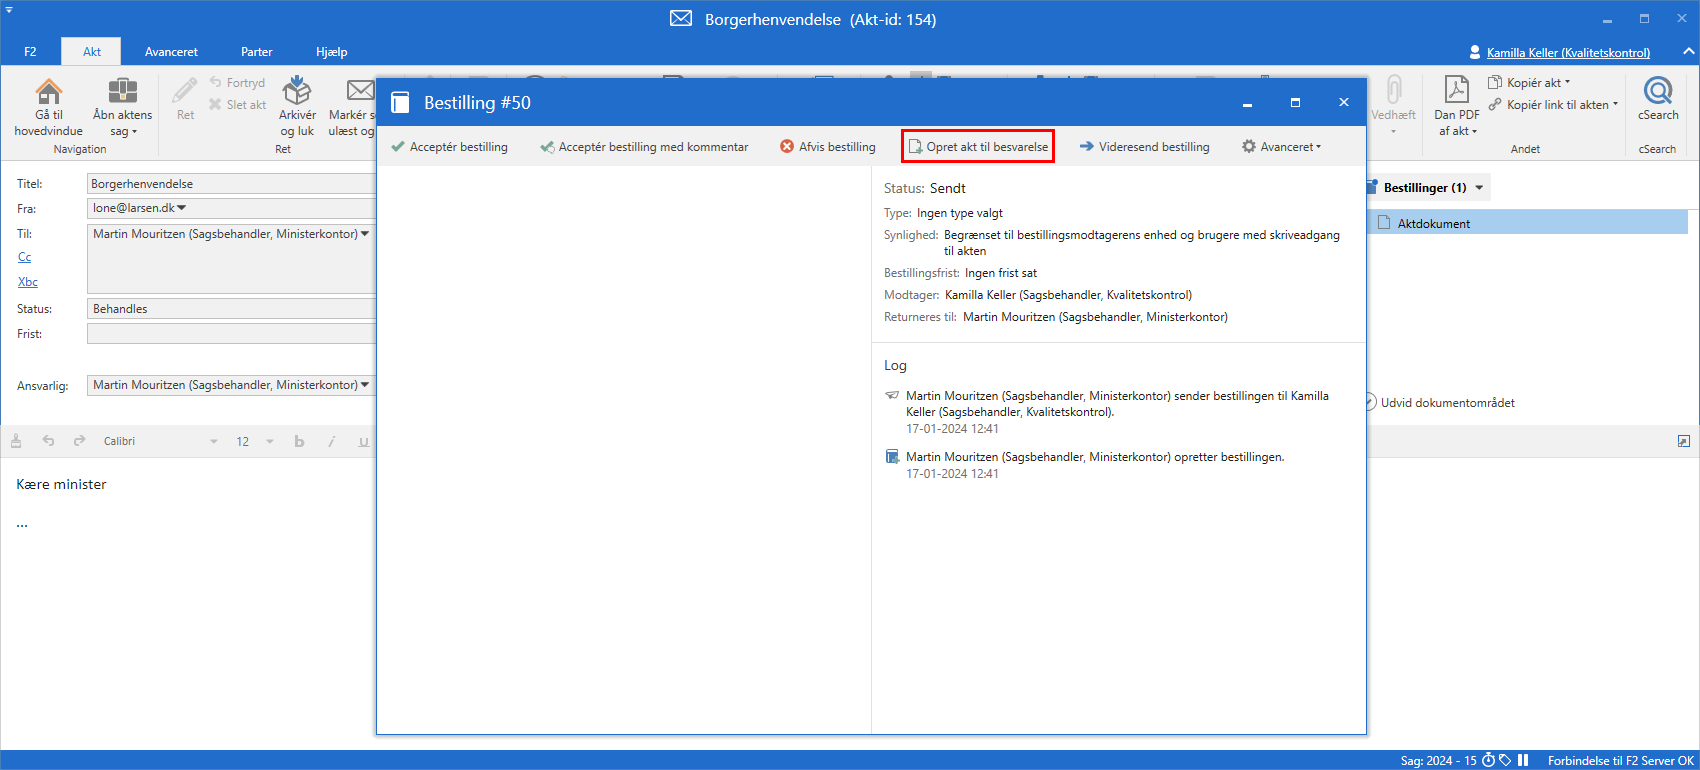Open Åbn aktens sag briefcase icon
Screen dimensions: 1700x770
pos(122,93)
